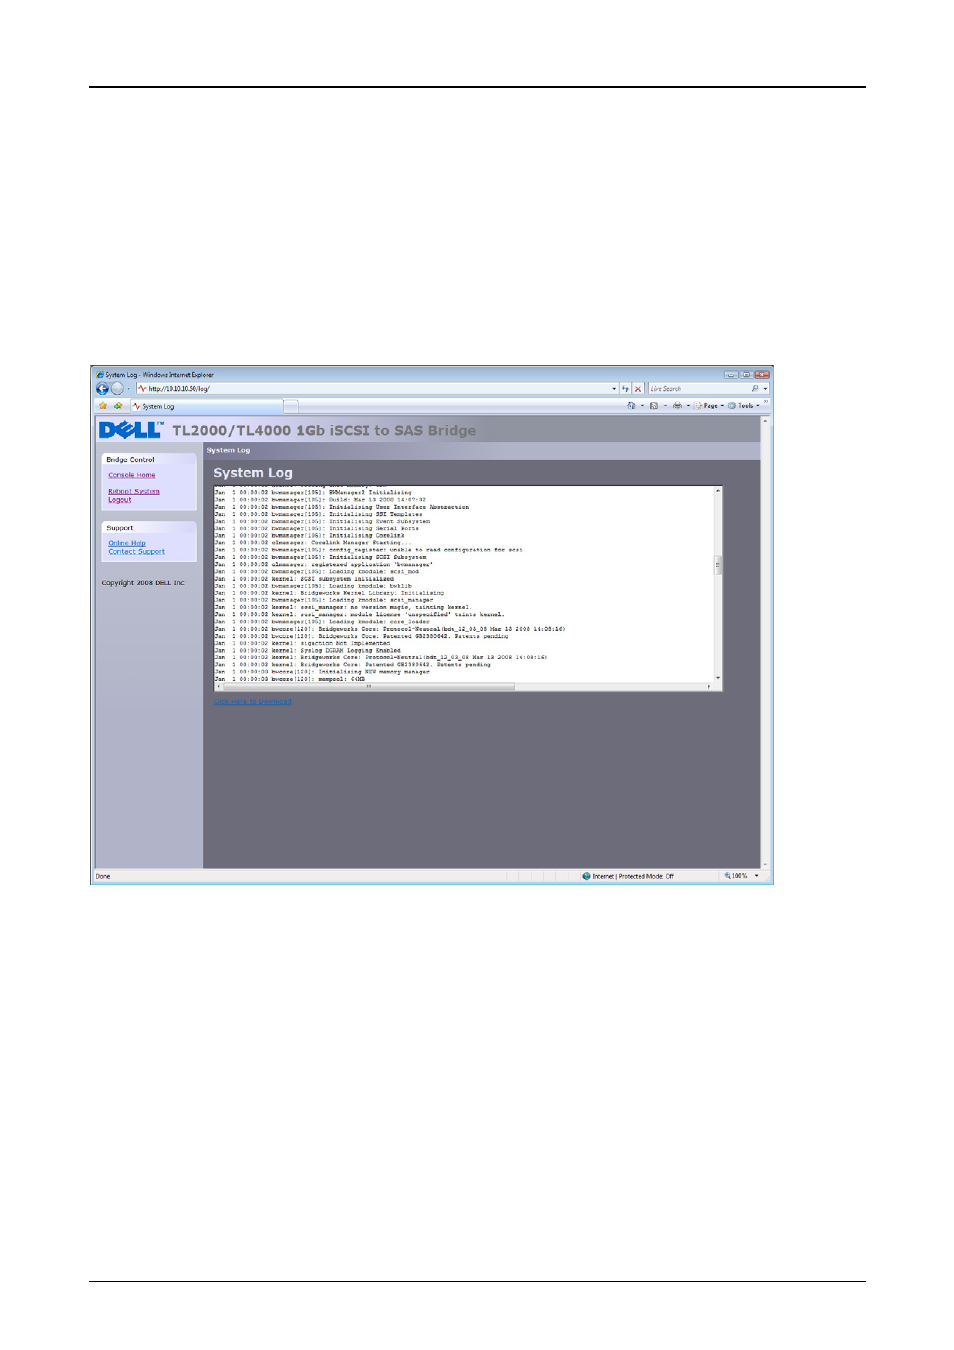
Task: Click the System Log heading
Action: (253, 473)
